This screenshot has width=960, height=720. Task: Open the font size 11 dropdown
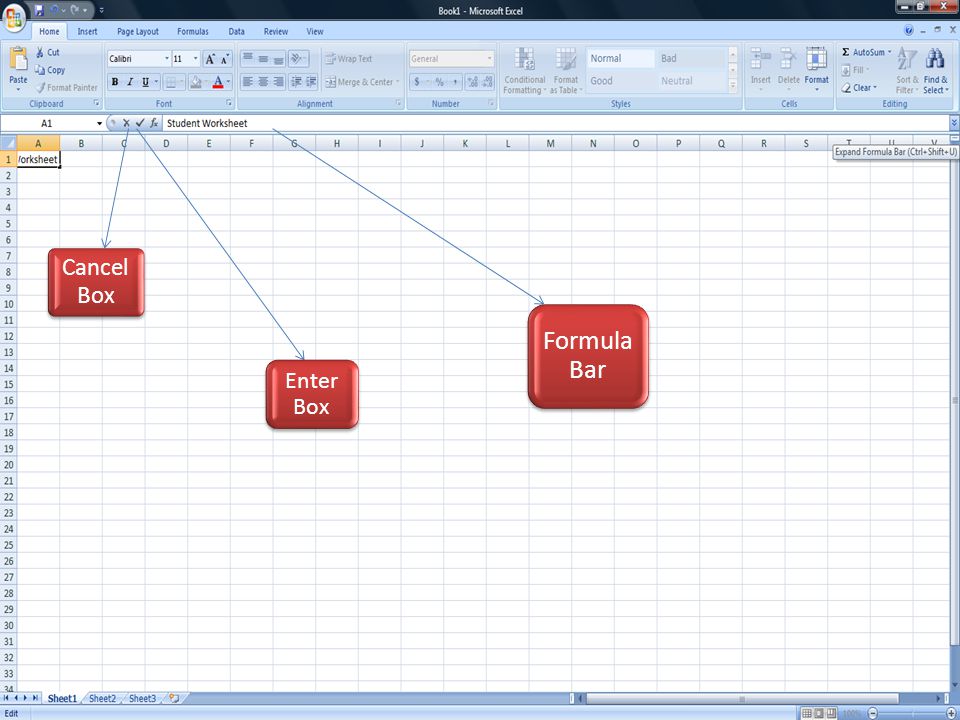195,59
